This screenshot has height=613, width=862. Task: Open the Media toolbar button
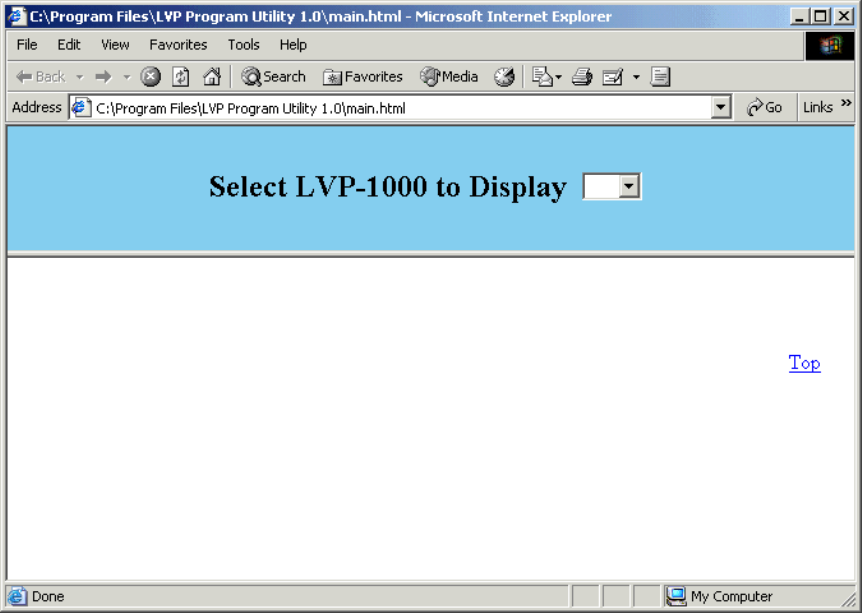449,77
